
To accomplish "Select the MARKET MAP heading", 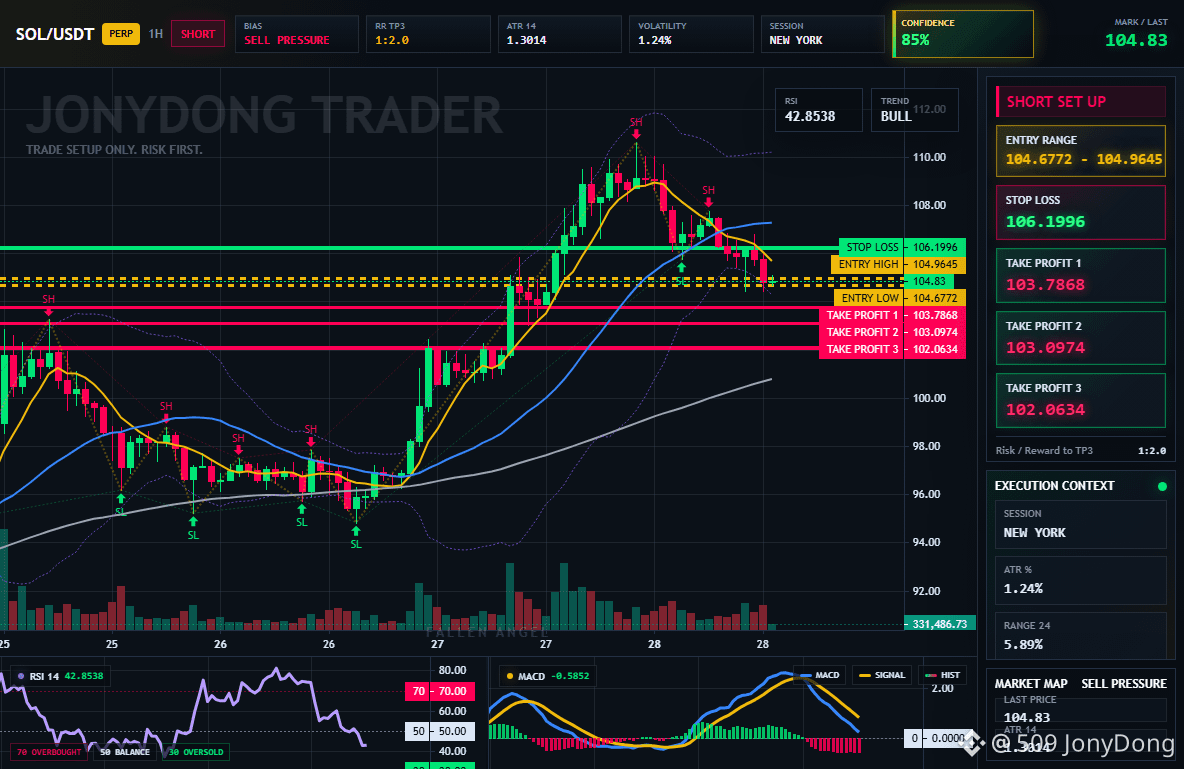I will (x=1031, y=684).
